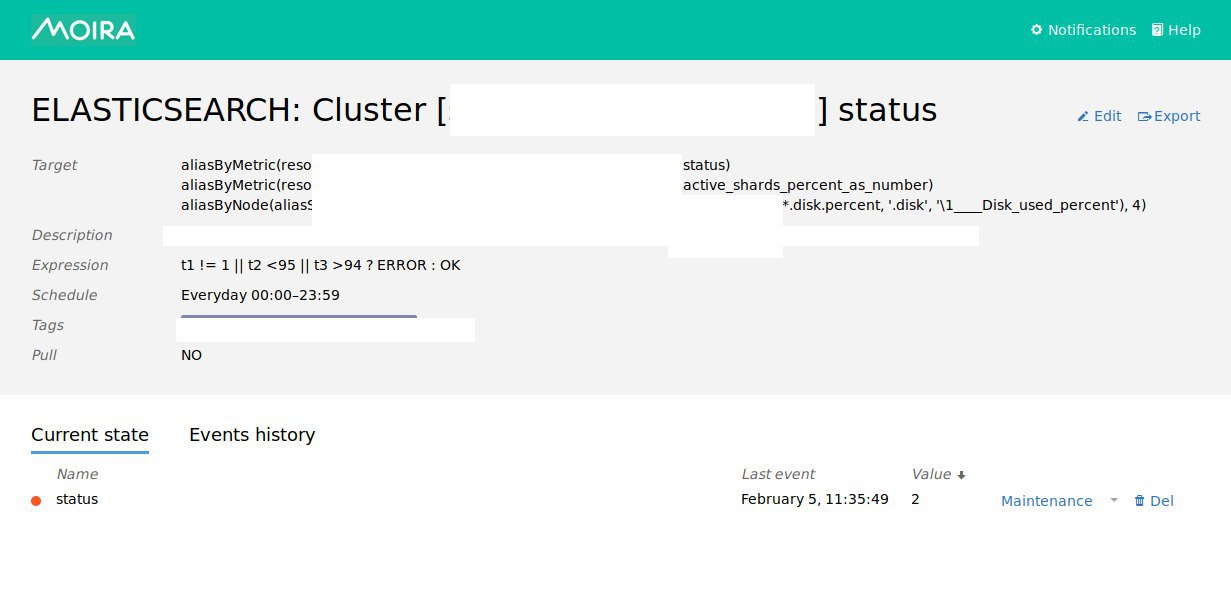Sort metrics by the Name column
Screen dimensions: 1231x593
pyautogui.click(x=77, y=474)
